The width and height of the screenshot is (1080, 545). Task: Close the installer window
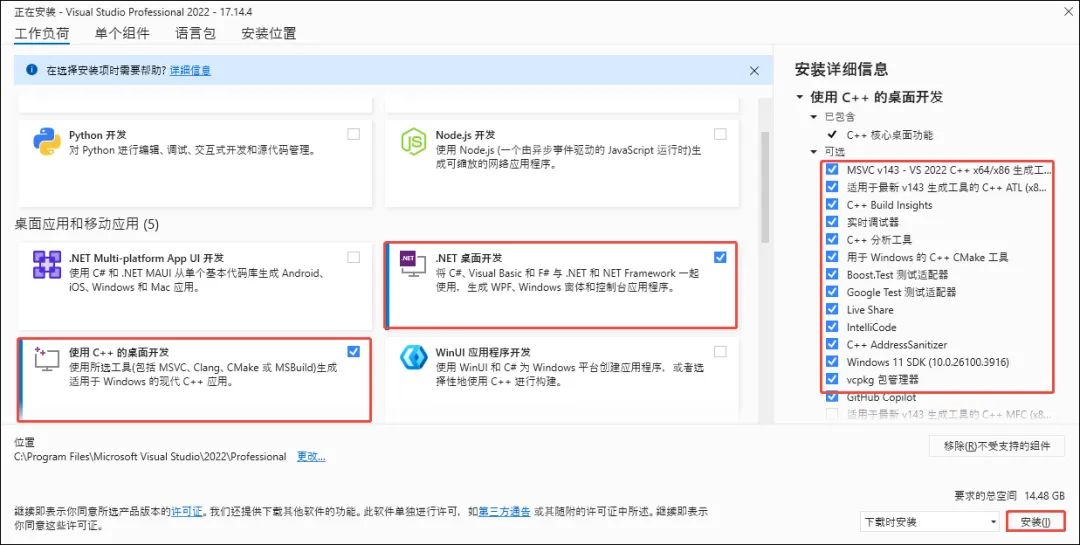coord(1066,10)
